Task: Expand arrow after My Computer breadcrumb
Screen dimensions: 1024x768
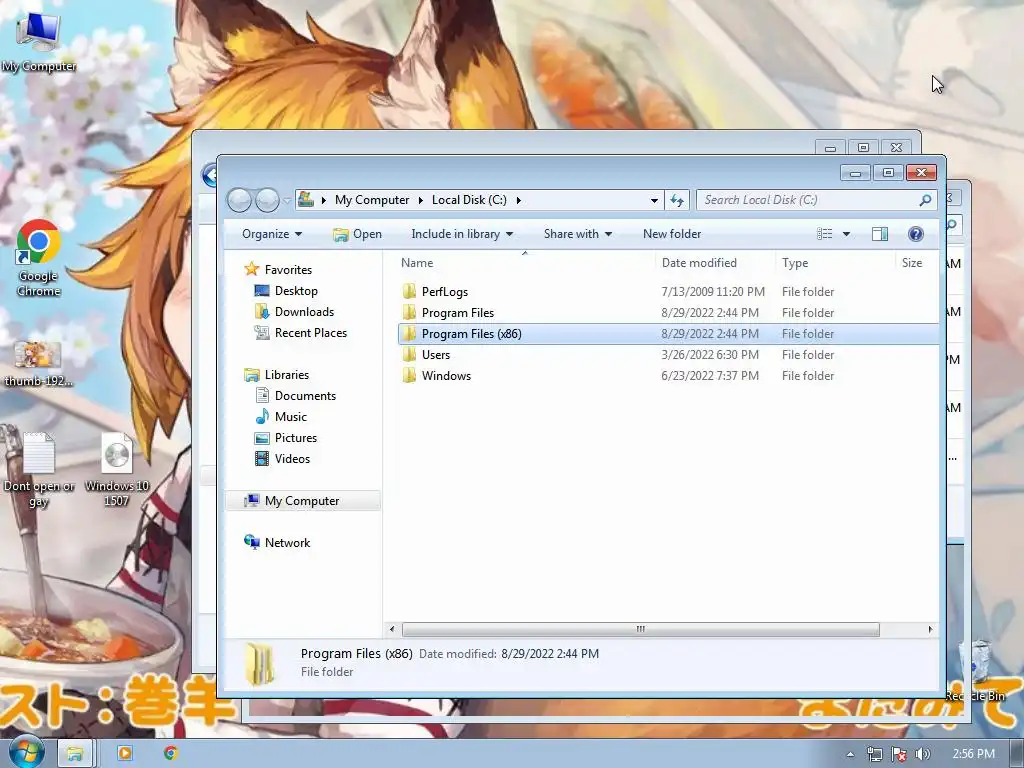Action: click(x=421, y=200)
